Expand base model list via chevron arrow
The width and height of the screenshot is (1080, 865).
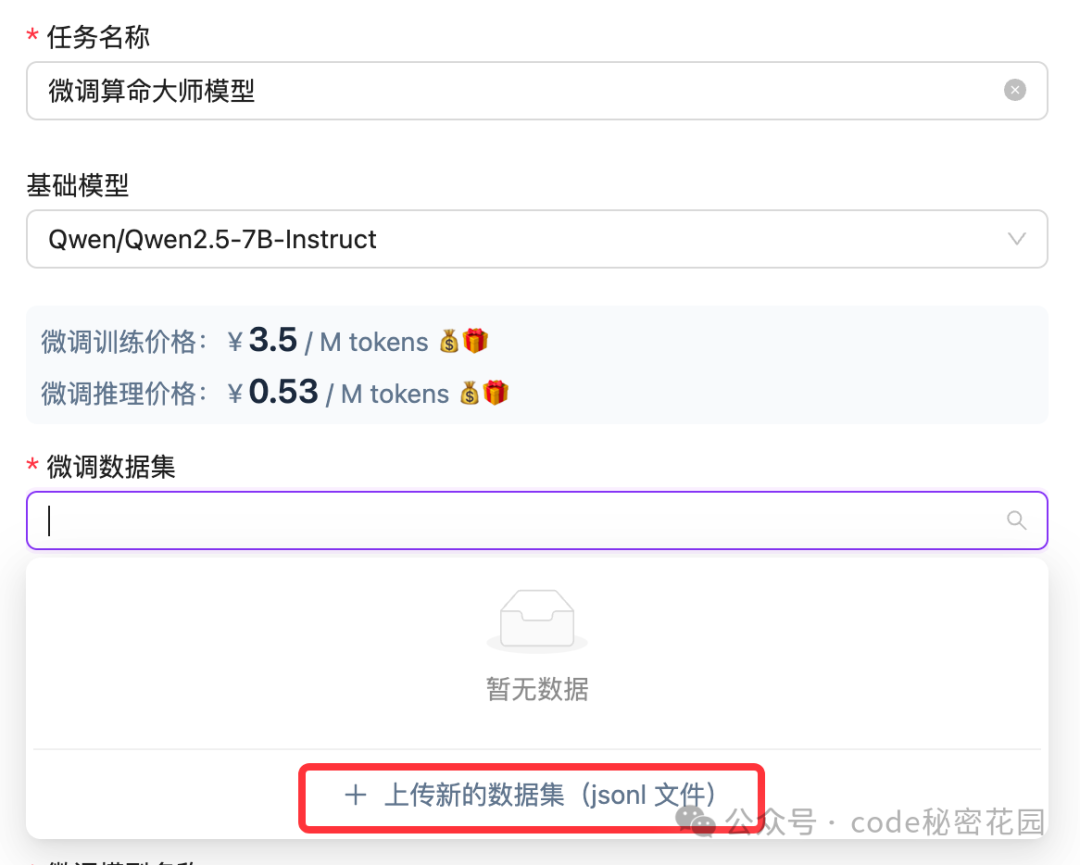pyautogui.click(x=1017, y=239)
